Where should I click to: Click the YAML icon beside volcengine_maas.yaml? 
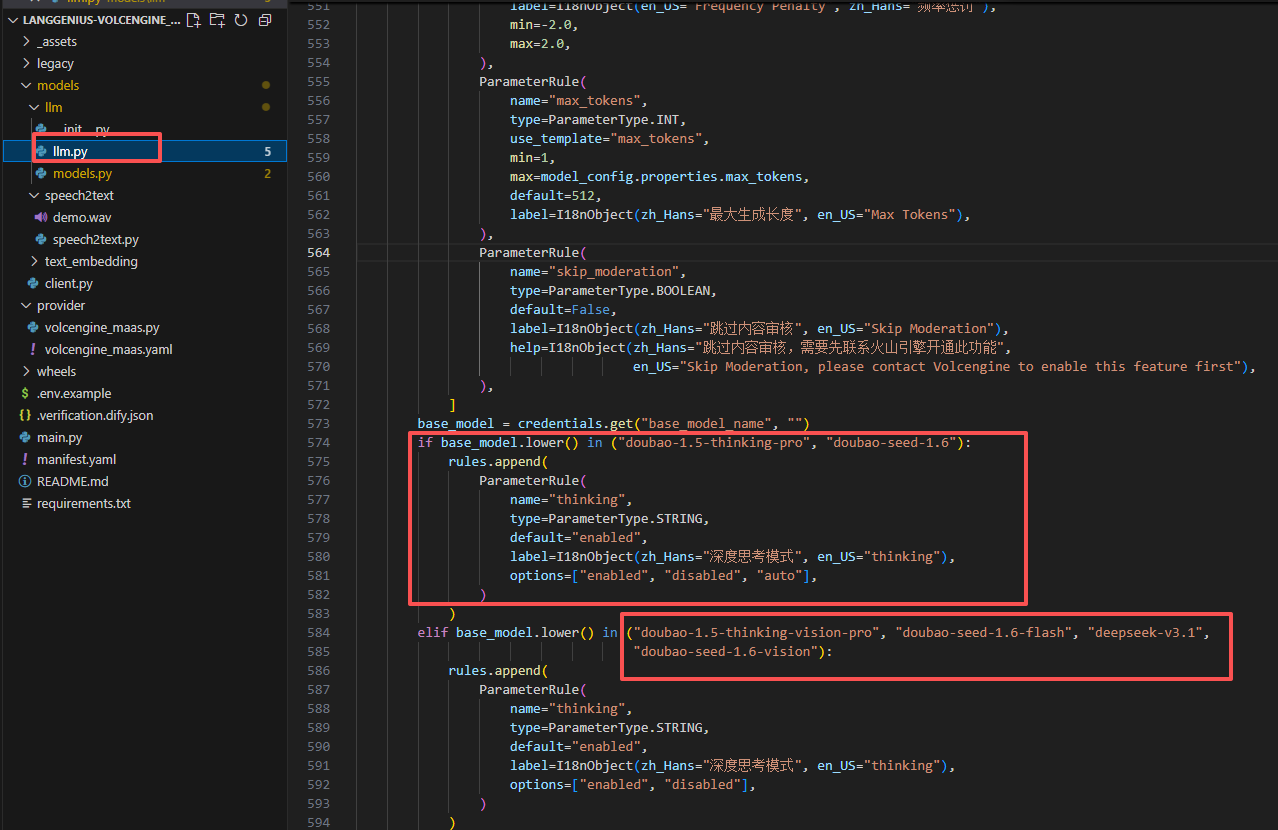click(33, 349)
